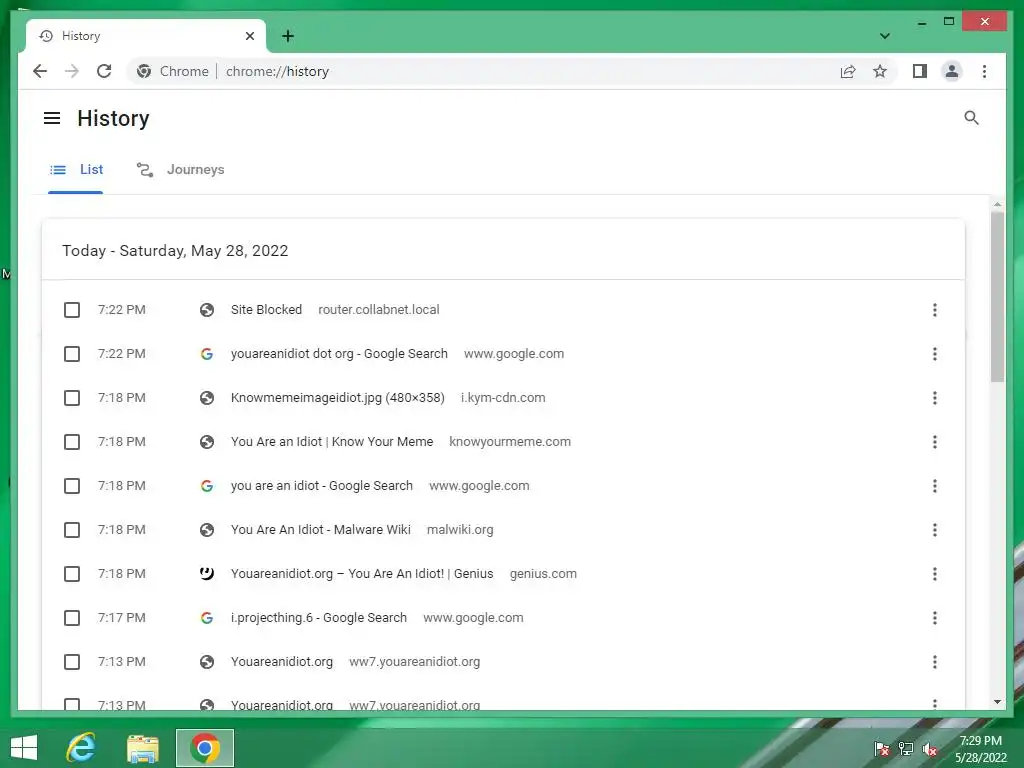Open actions menu for Know Your Meme entry
This screenshot has width=1024, height=768.
pos(935,442)
